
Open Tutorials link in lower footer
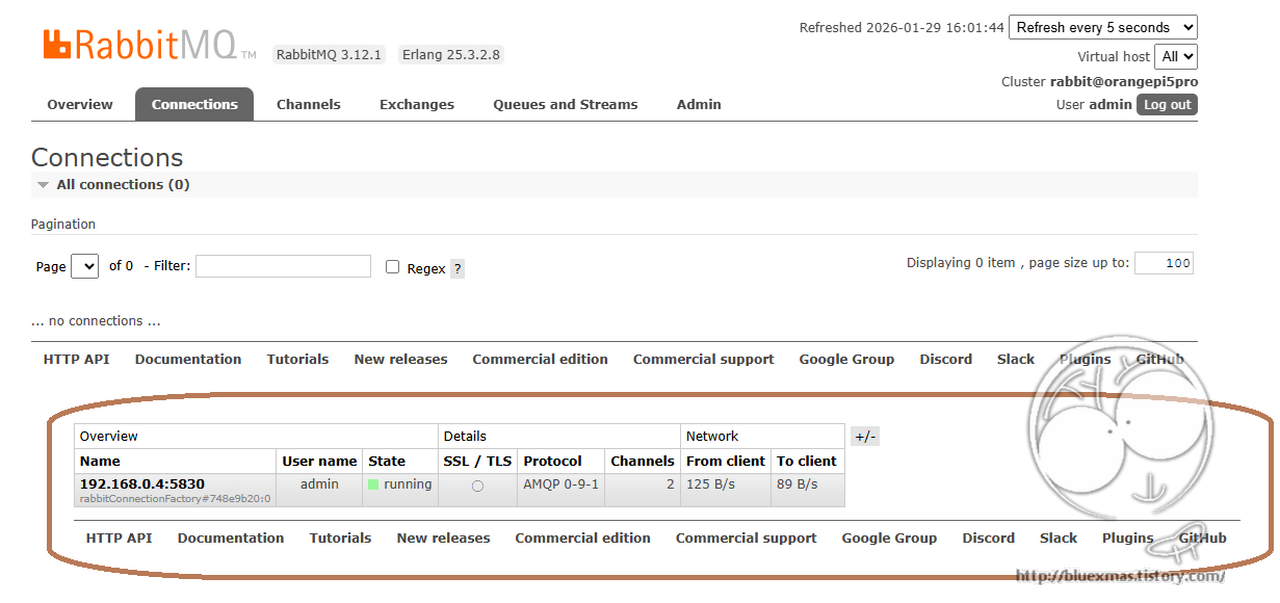[x=340, y=538]
